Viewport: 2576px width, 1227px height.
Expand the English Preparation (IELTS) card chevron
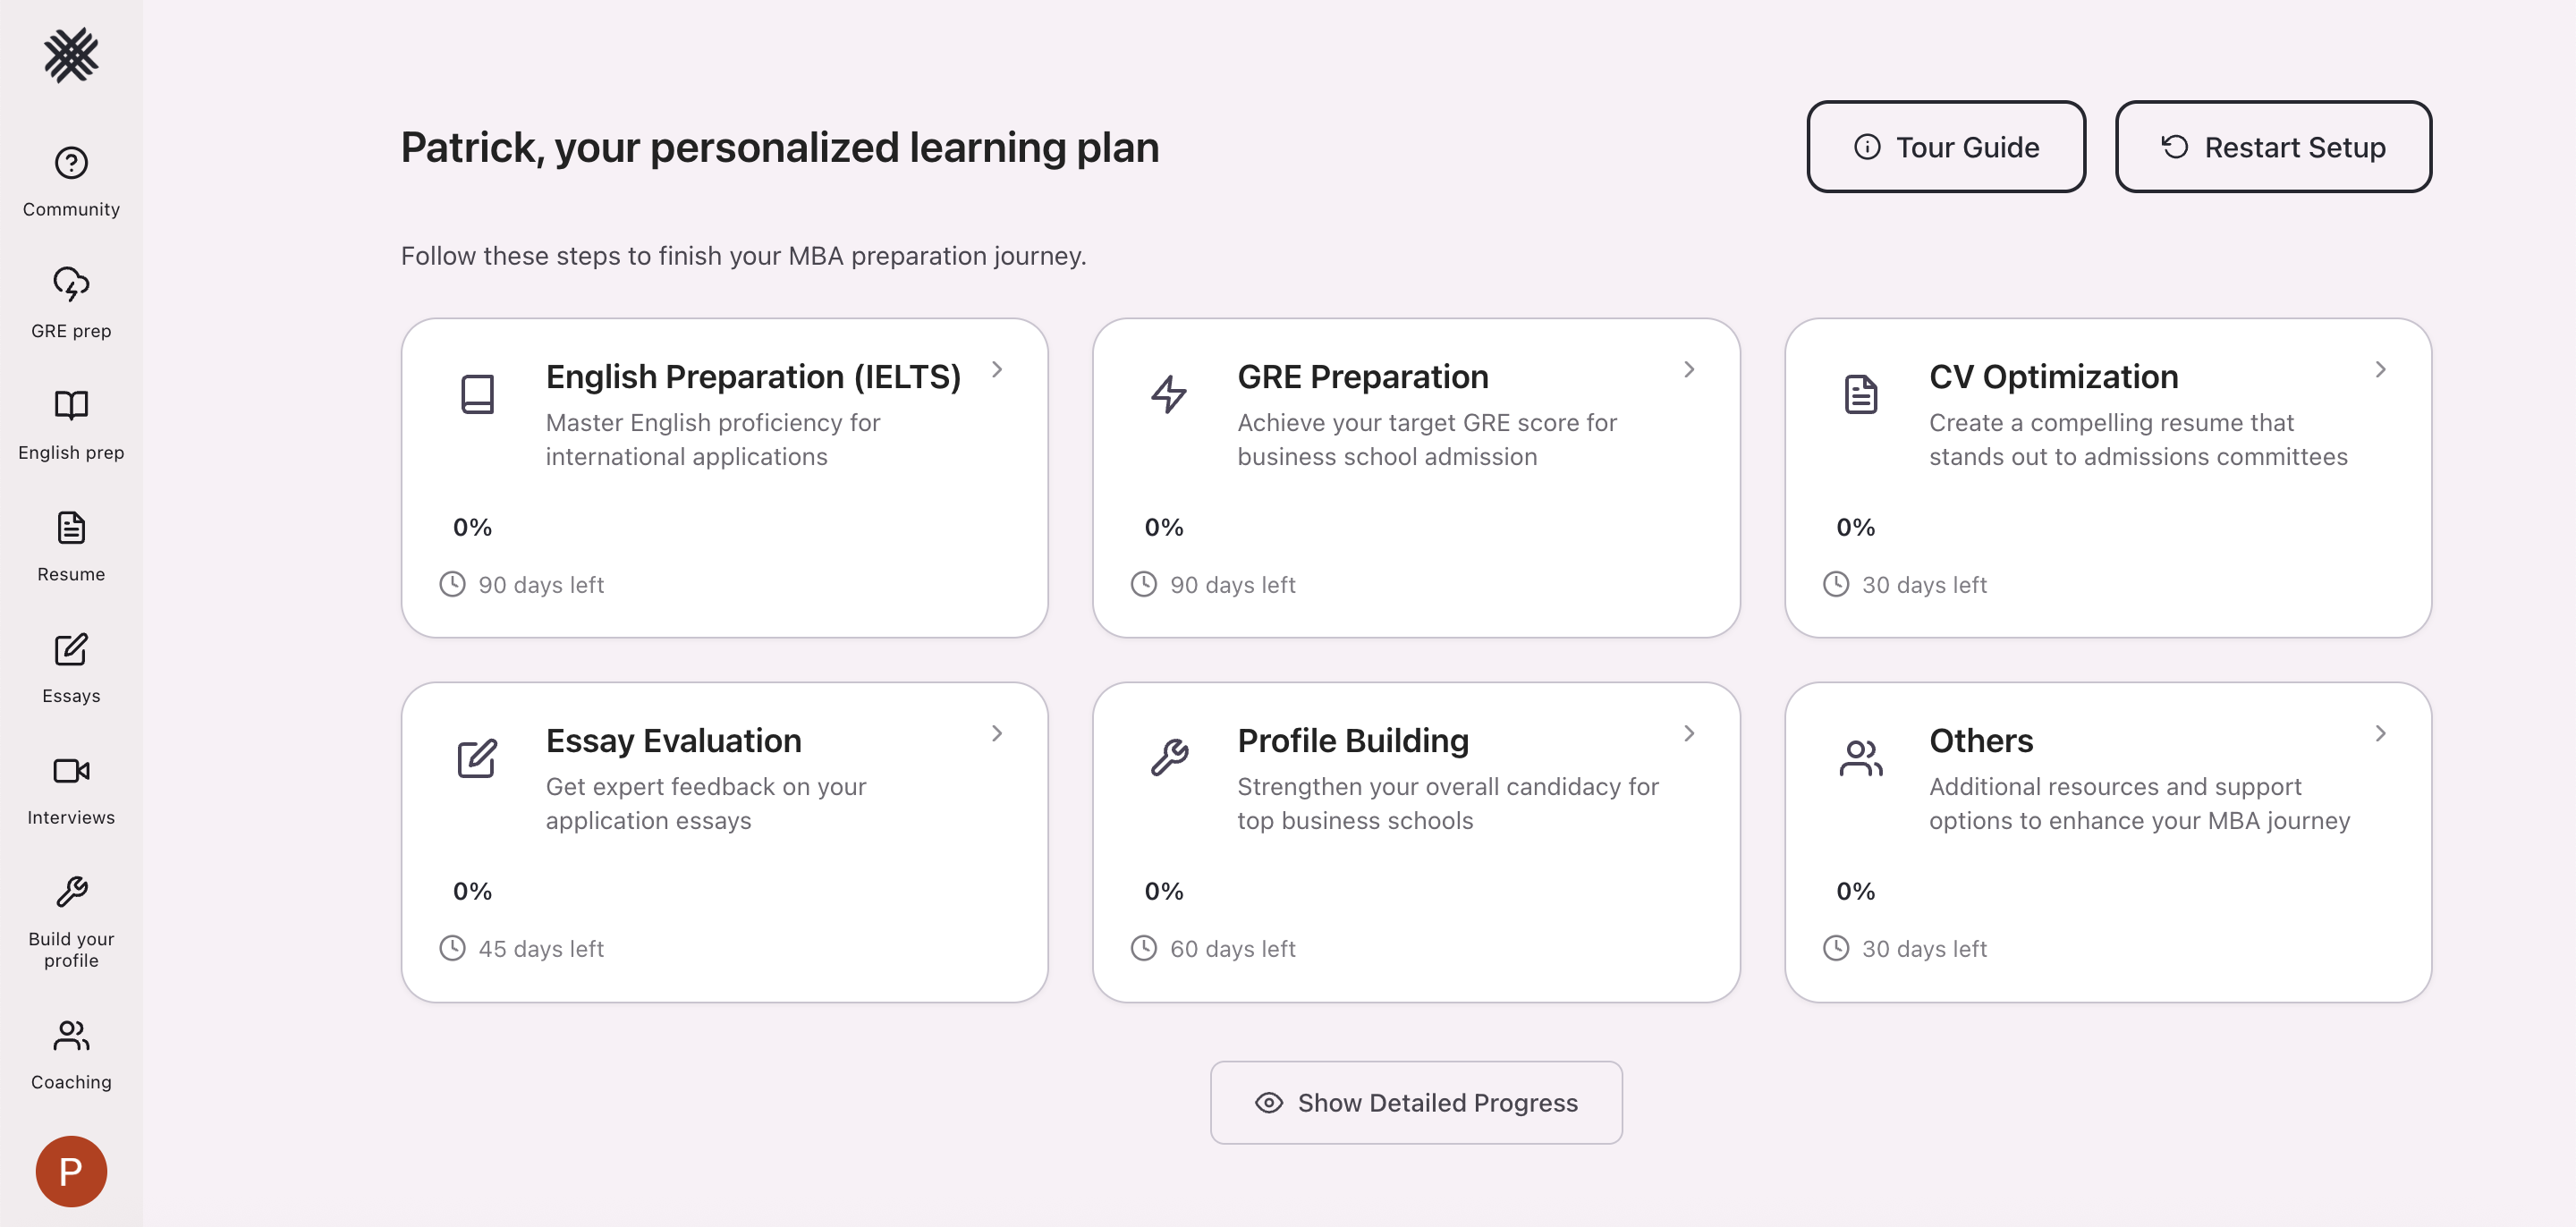coord(997,370)
